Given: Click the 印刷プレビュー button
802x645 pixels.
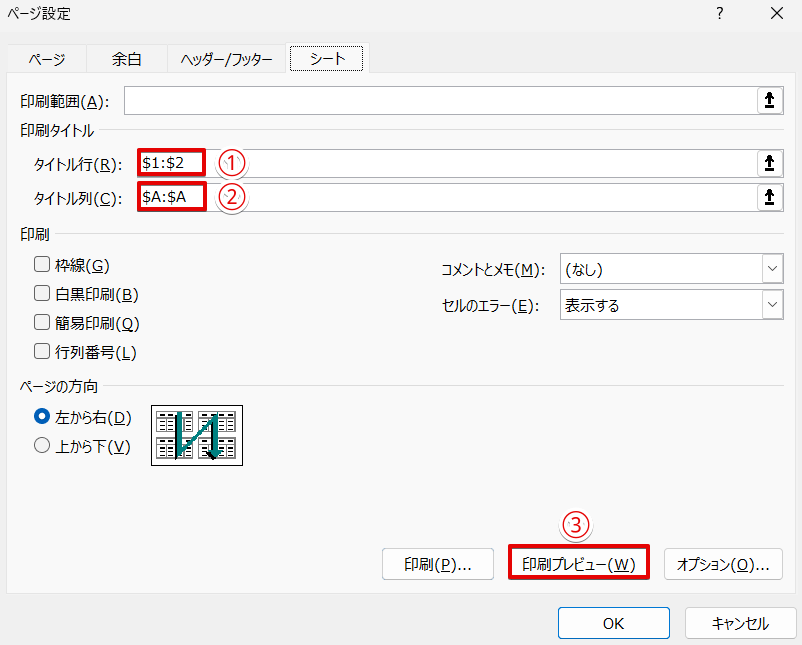Looking at the screenshot, I should tap(578, 563).
